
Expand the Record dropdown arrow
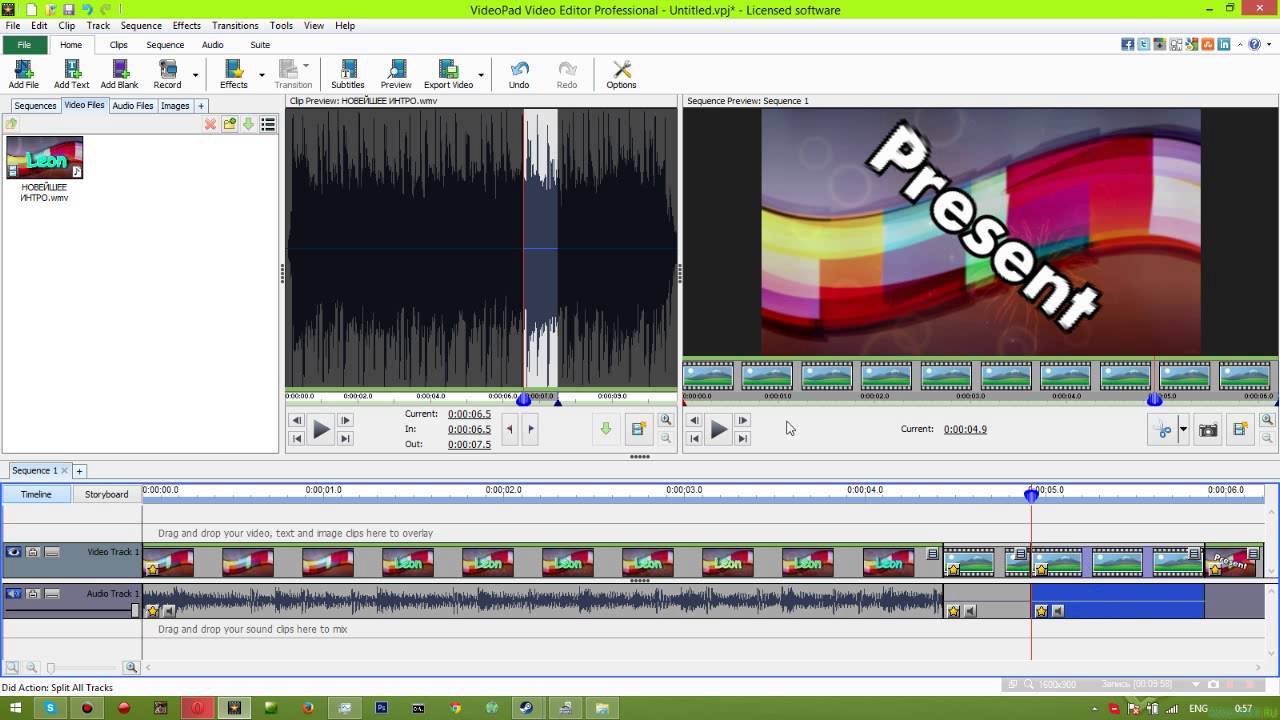pos(195,74)
